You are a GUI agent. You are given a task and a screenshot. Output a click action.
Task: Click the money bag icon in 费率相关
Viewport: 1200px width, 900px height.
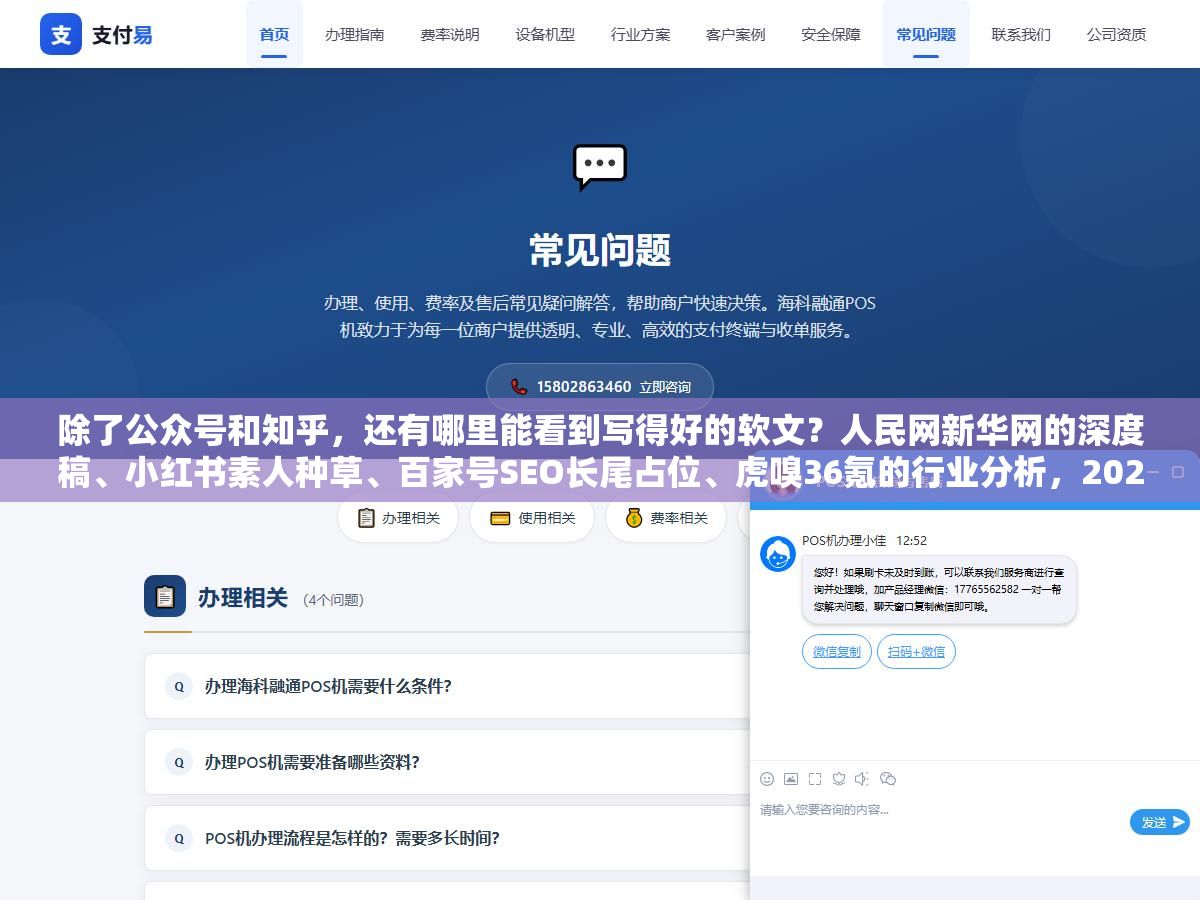pos(634,518)
